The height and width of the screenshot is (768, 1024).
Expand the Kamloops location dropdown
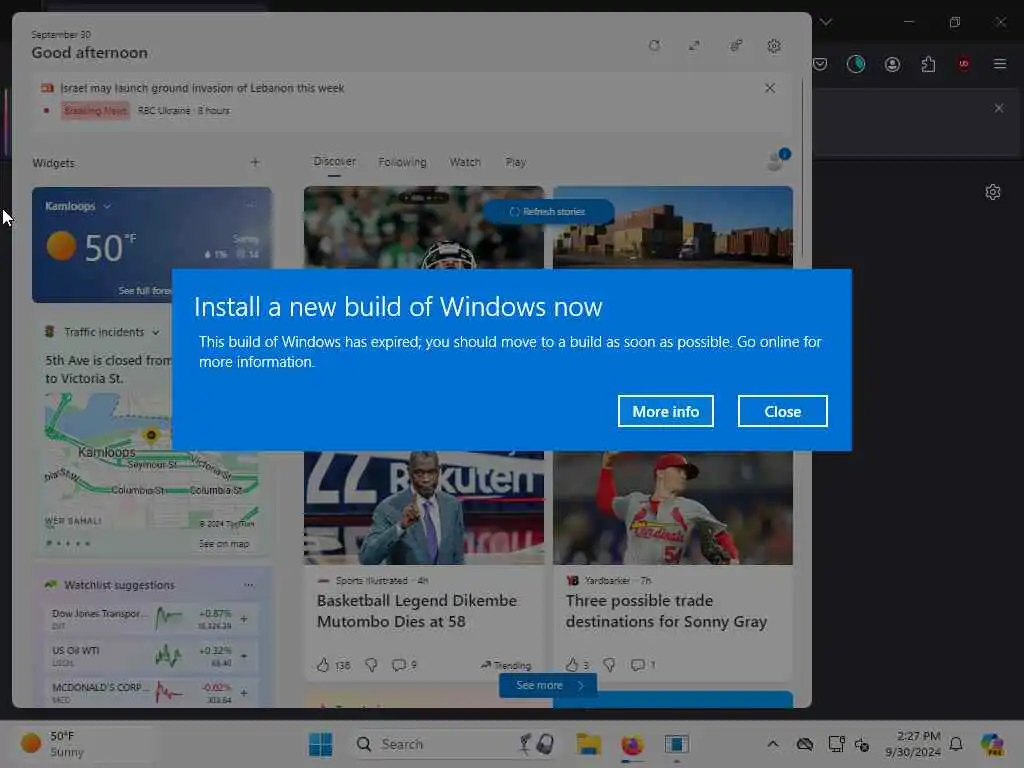107,206
